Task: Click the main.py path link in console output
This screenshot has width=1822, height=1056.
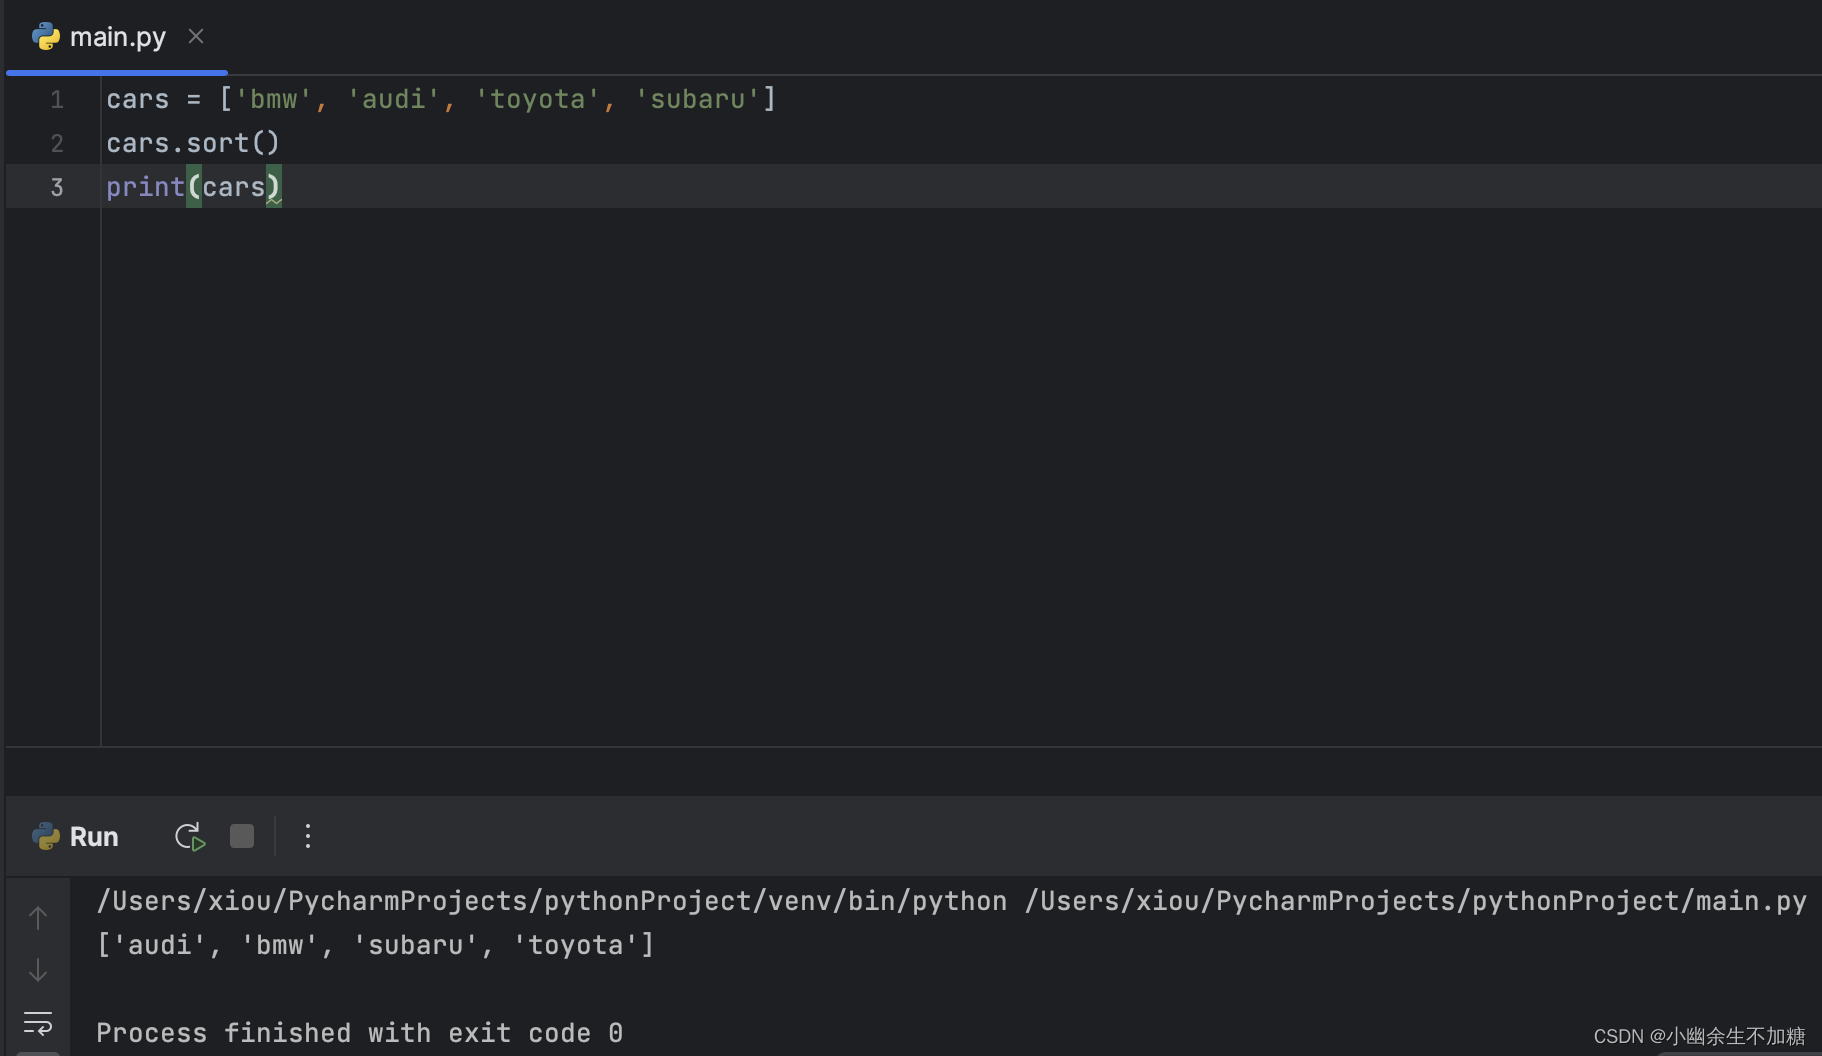Action: pyautogui.click(x=1415, y=901)
